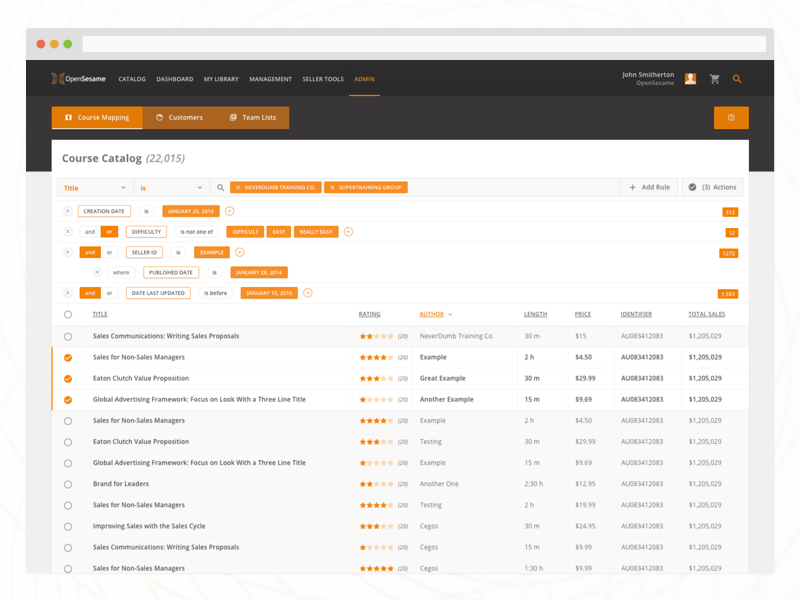Switch to the Customers tab
This screenshot has width=800, height=600.
180,117
